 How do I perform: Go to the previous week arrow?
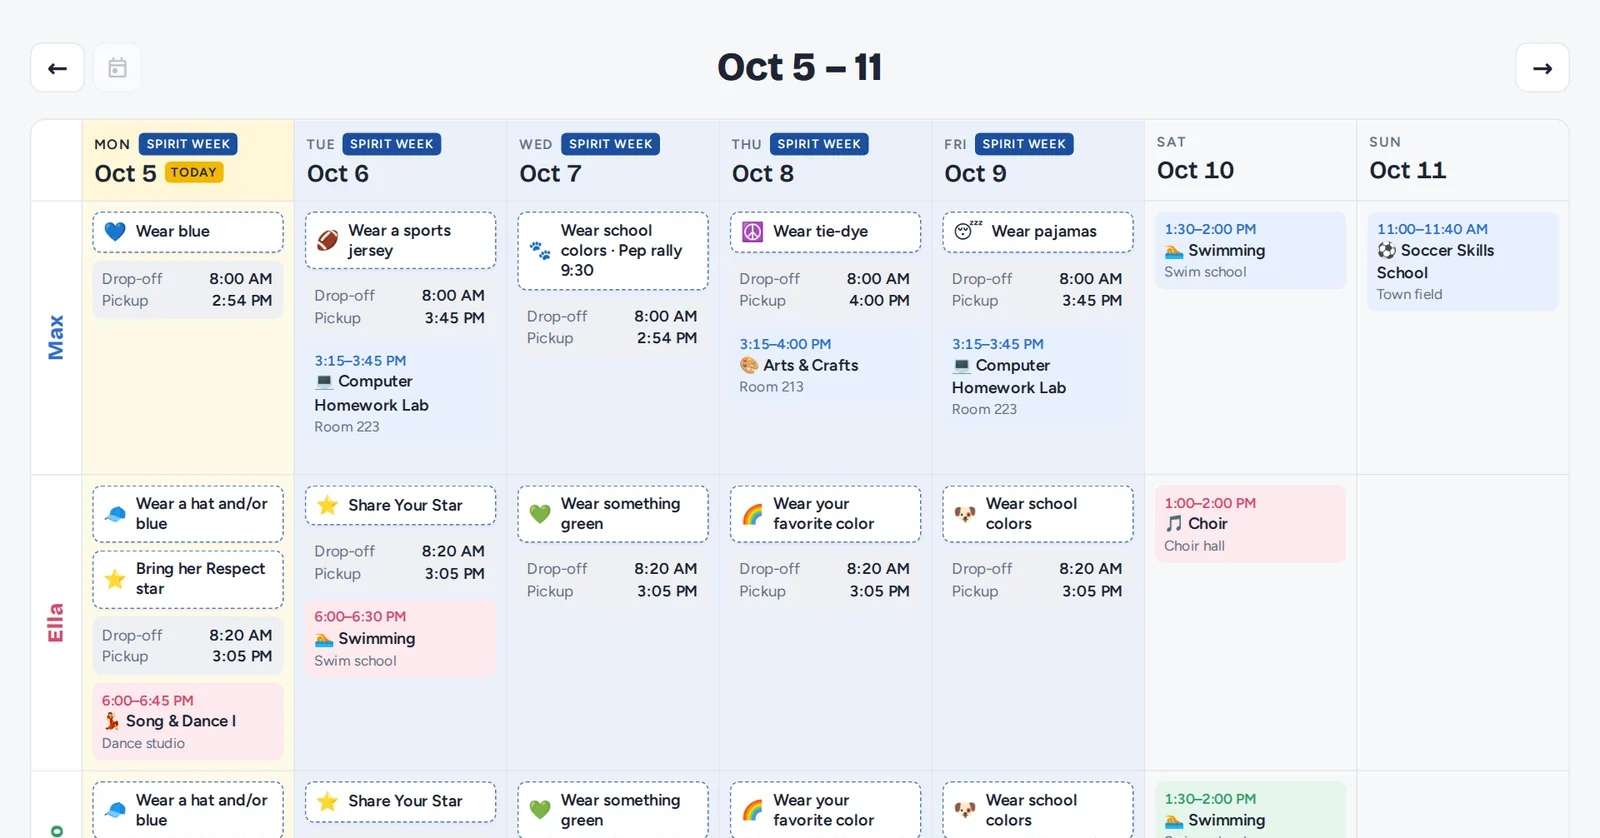coord(57,68)
